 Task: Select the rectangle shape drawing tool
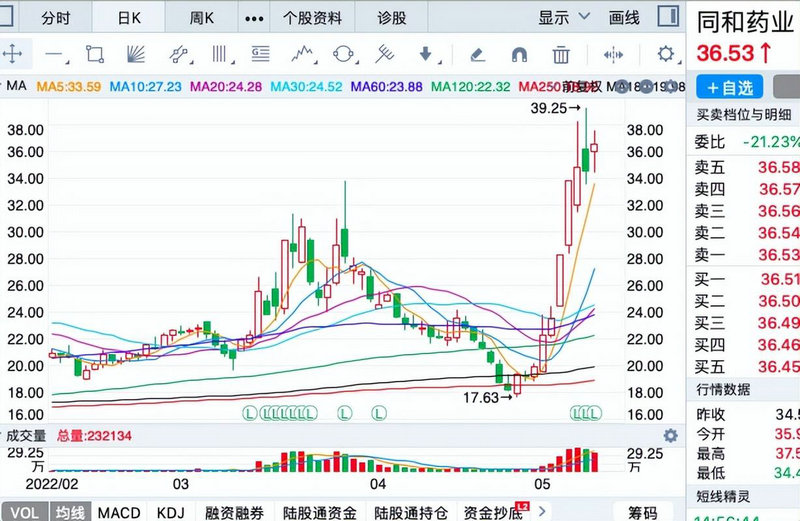(x=95, y=53)
